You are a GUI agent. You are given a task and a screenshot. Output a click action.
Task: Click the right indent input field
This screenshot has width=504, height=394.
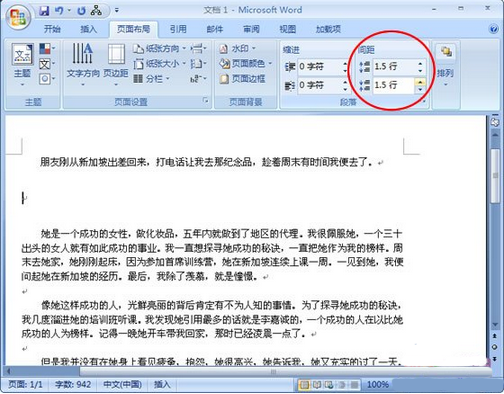(320, 85)
